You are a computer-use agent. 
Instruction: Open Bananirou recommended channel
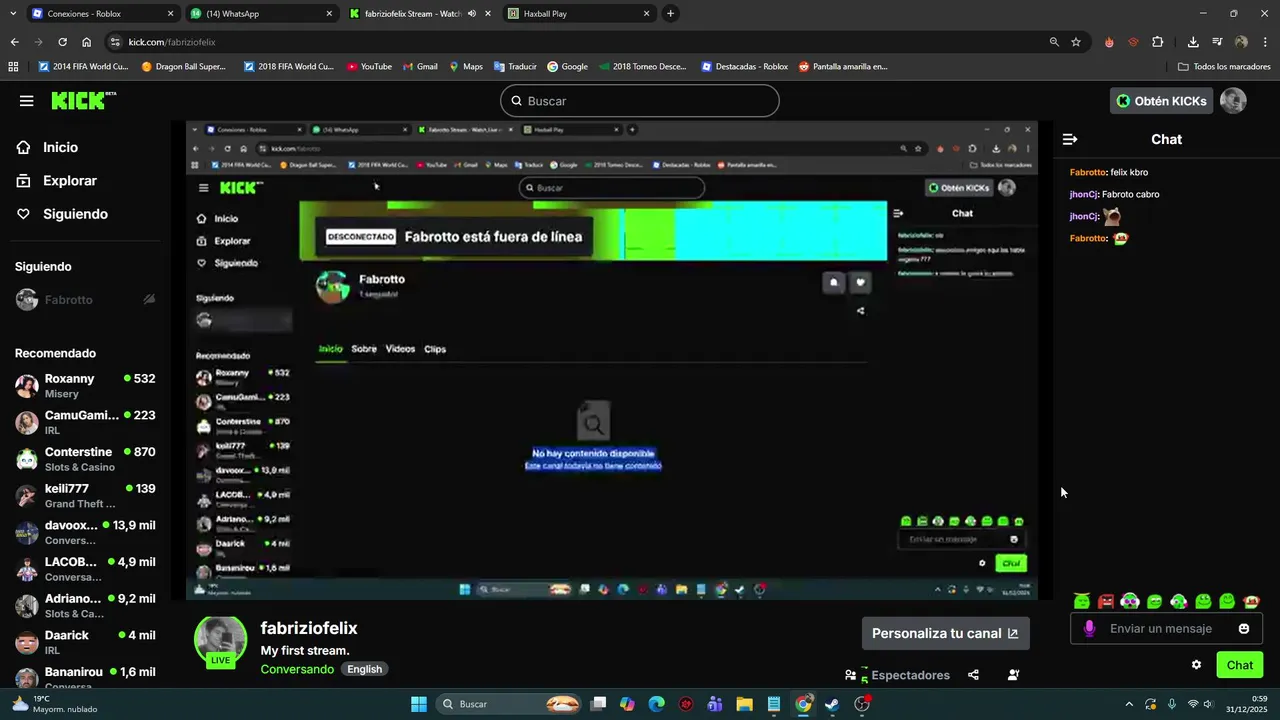pyautogui.click(x=85, y=678)
